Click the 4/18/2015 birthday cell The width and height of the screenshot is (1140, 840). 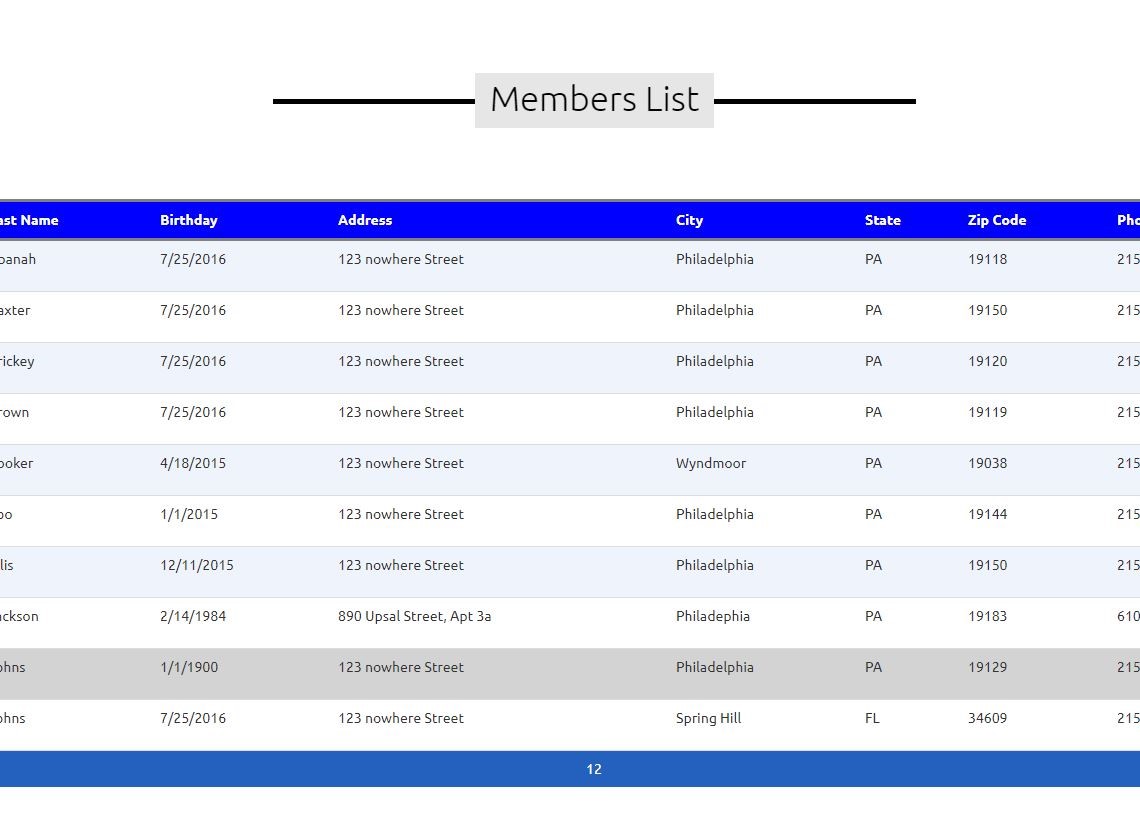pyautogui.click(x=192, y=463)
